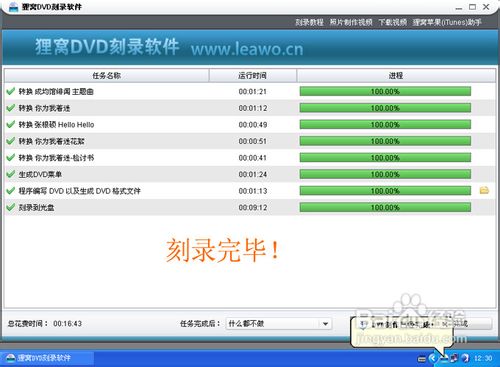This screenshot has width=500, height=367.
Task: Click the progress bar of 刻录到光盘 row
Action: coord(385,207)
